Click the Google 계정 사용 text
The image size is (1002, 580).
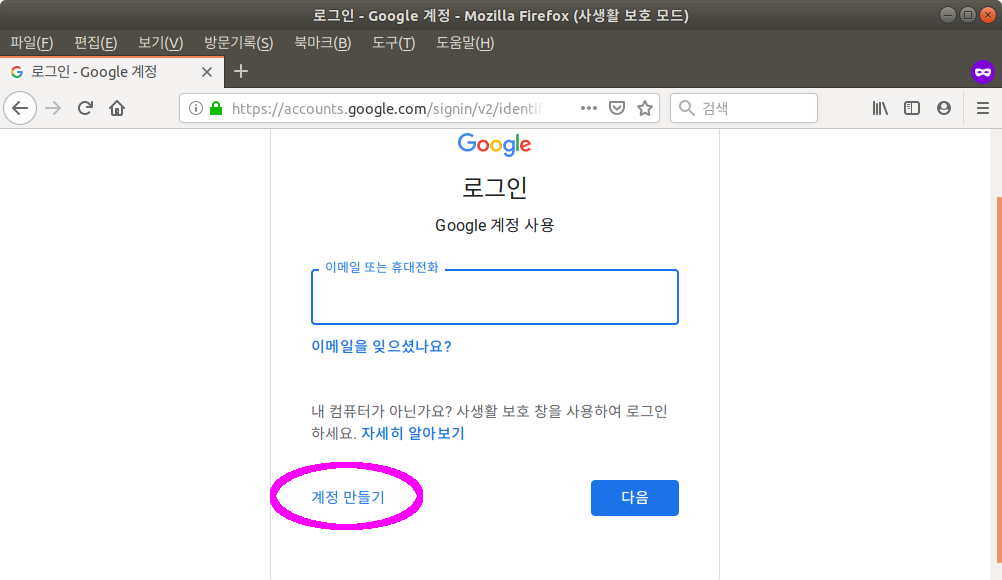pyautogui.click(x=495, y=225)
